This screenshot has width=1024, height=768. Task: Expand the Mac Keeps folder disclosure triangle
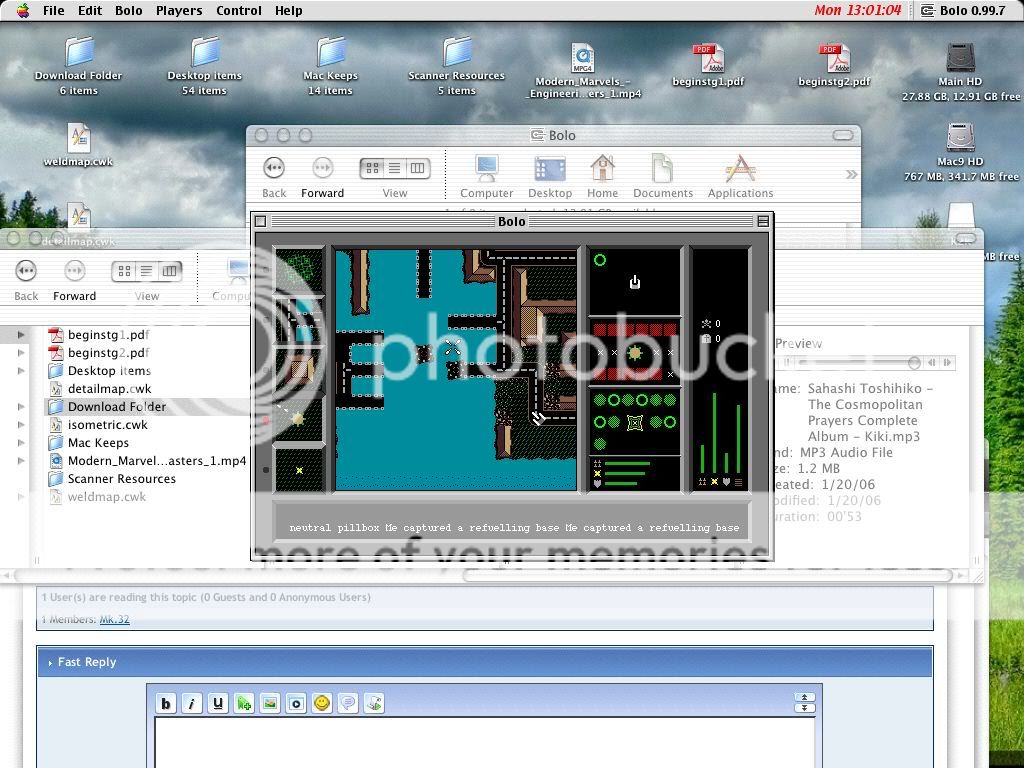[x=21, y=443]
